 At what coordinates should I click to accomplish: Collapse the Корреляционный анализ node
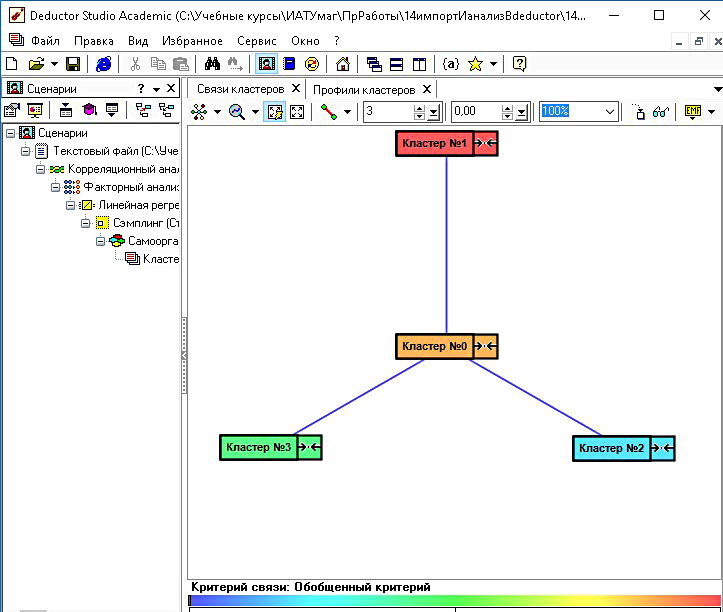(x=41, y=169)
